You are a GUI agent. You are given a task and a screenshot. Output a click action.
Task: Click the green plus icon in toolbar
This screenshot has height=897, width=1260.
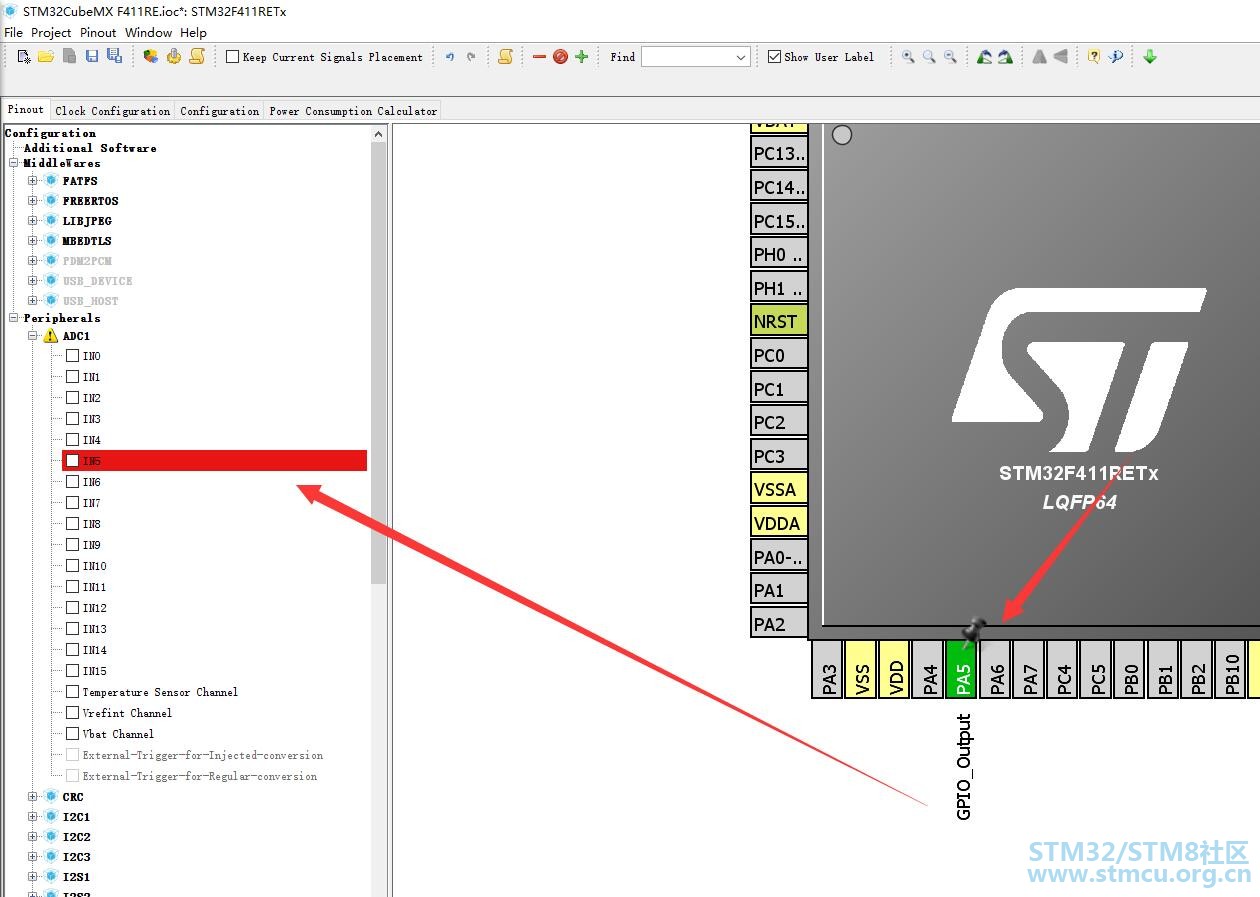[x=581, y=57]
